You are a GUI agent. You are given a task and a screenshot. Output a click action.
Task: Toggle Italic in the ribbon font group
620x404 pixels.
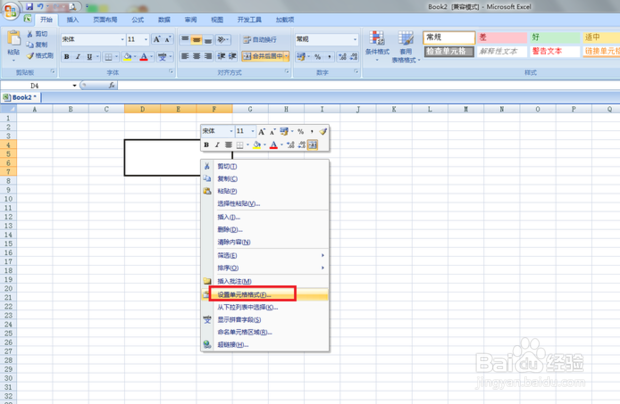(78, 57)
